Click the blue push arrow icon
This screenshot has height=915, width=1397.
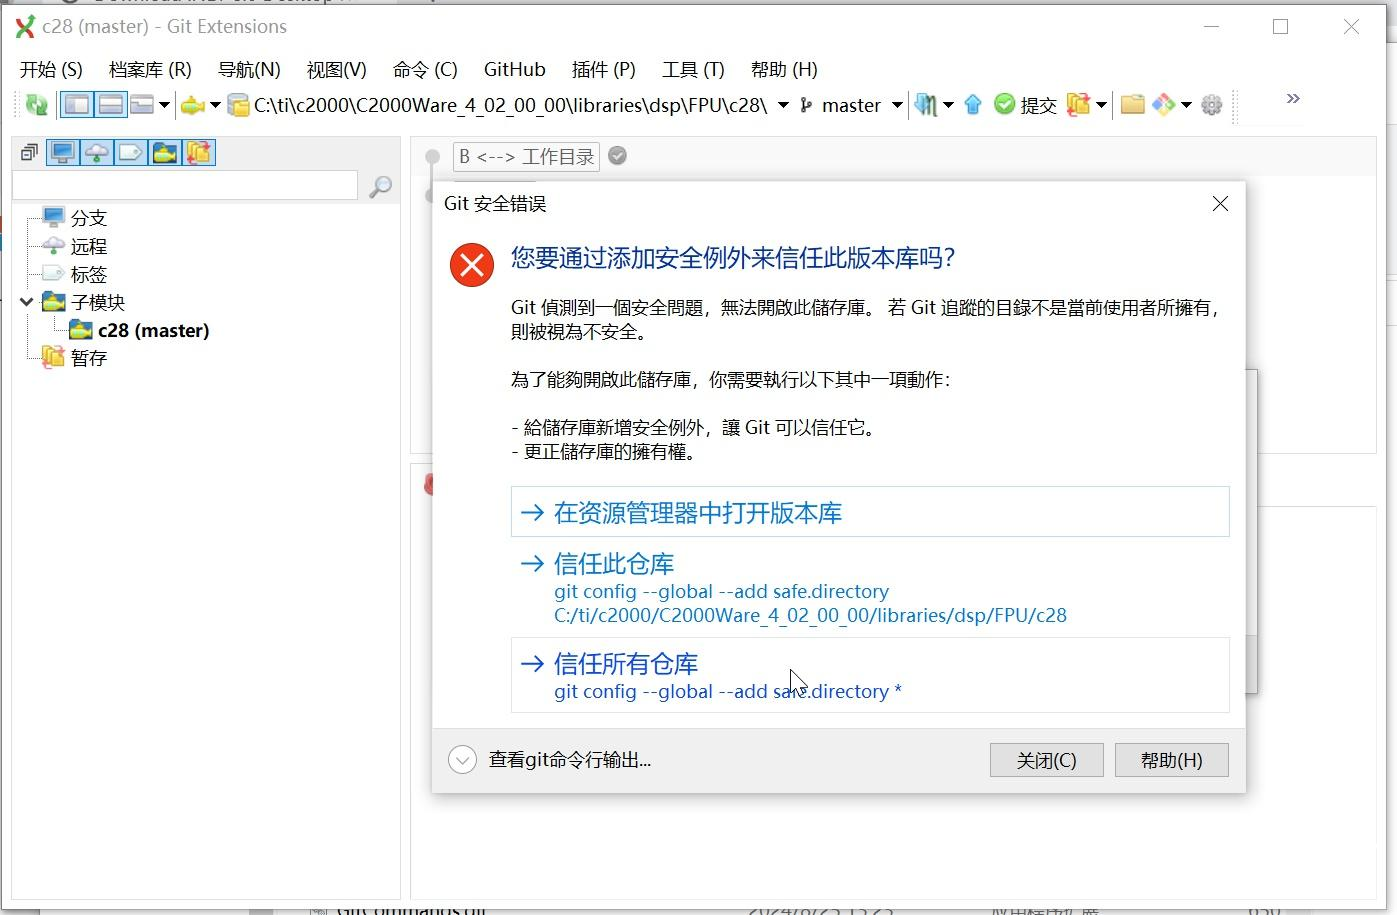[973, 105]
